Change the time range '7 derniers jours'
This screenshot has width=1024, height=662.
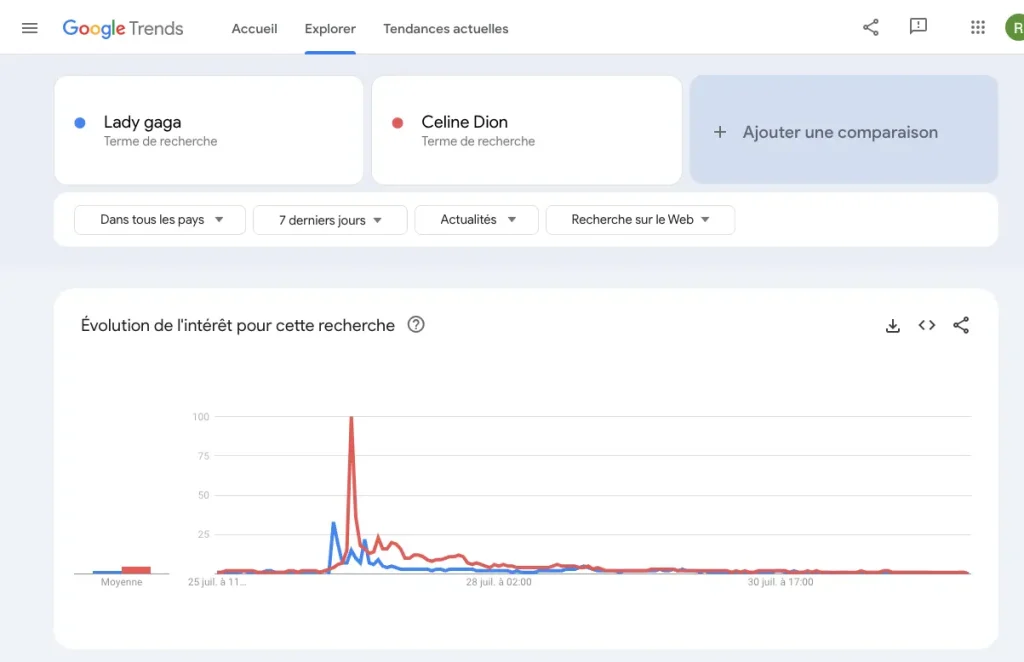coord(330,220)
